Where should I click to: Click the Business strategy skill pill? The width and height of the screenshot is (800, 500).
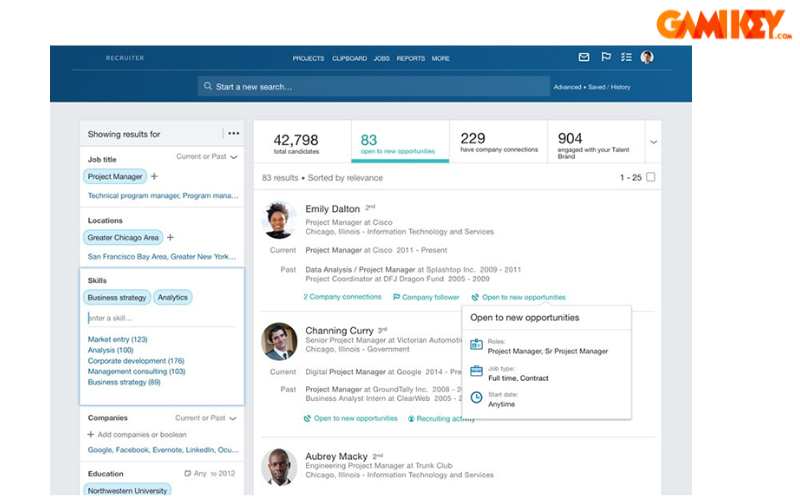(x=117, y=297)
